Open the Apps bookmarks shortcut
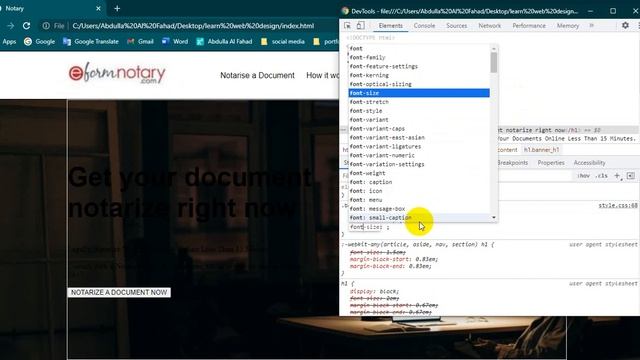 [x=9, y=41]
